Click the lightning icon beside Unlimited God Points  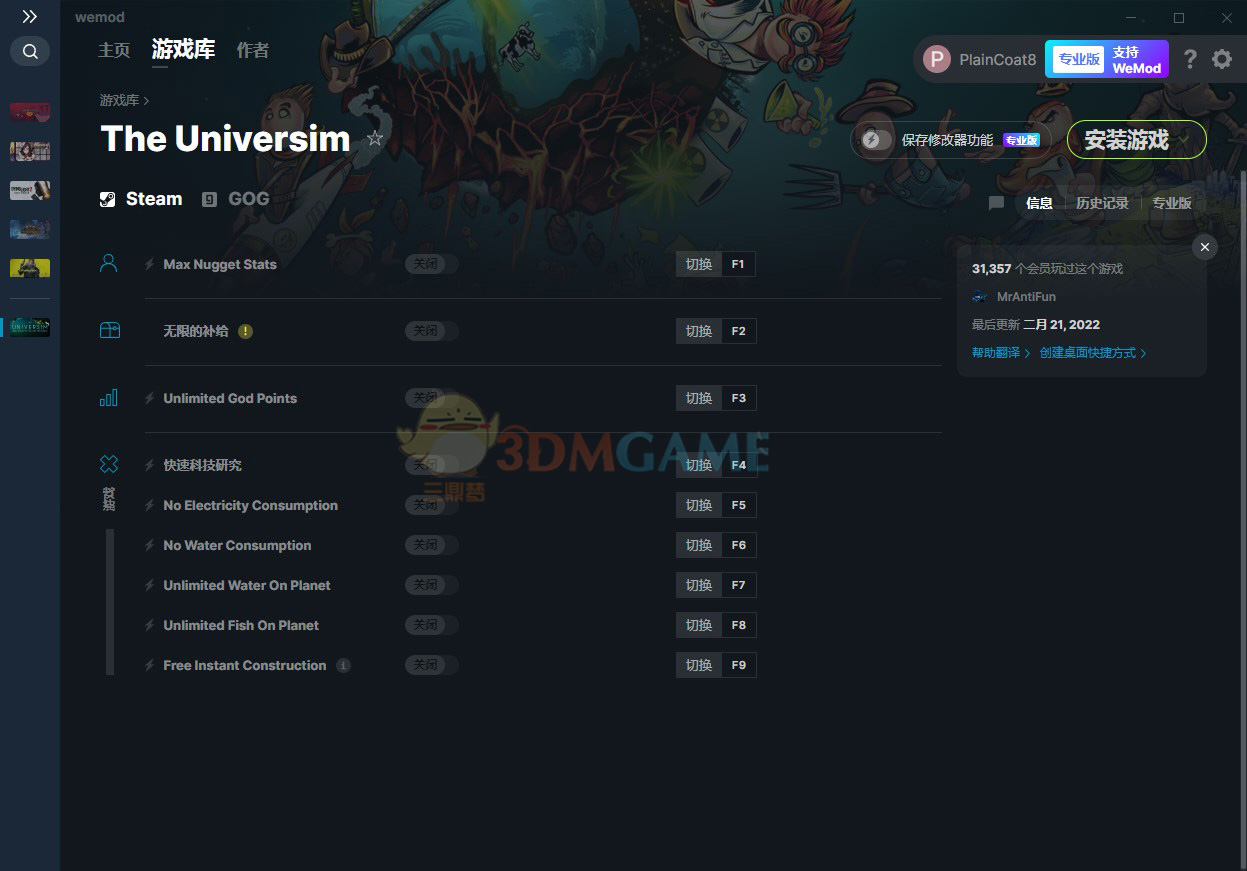click(x=150, y=398)
